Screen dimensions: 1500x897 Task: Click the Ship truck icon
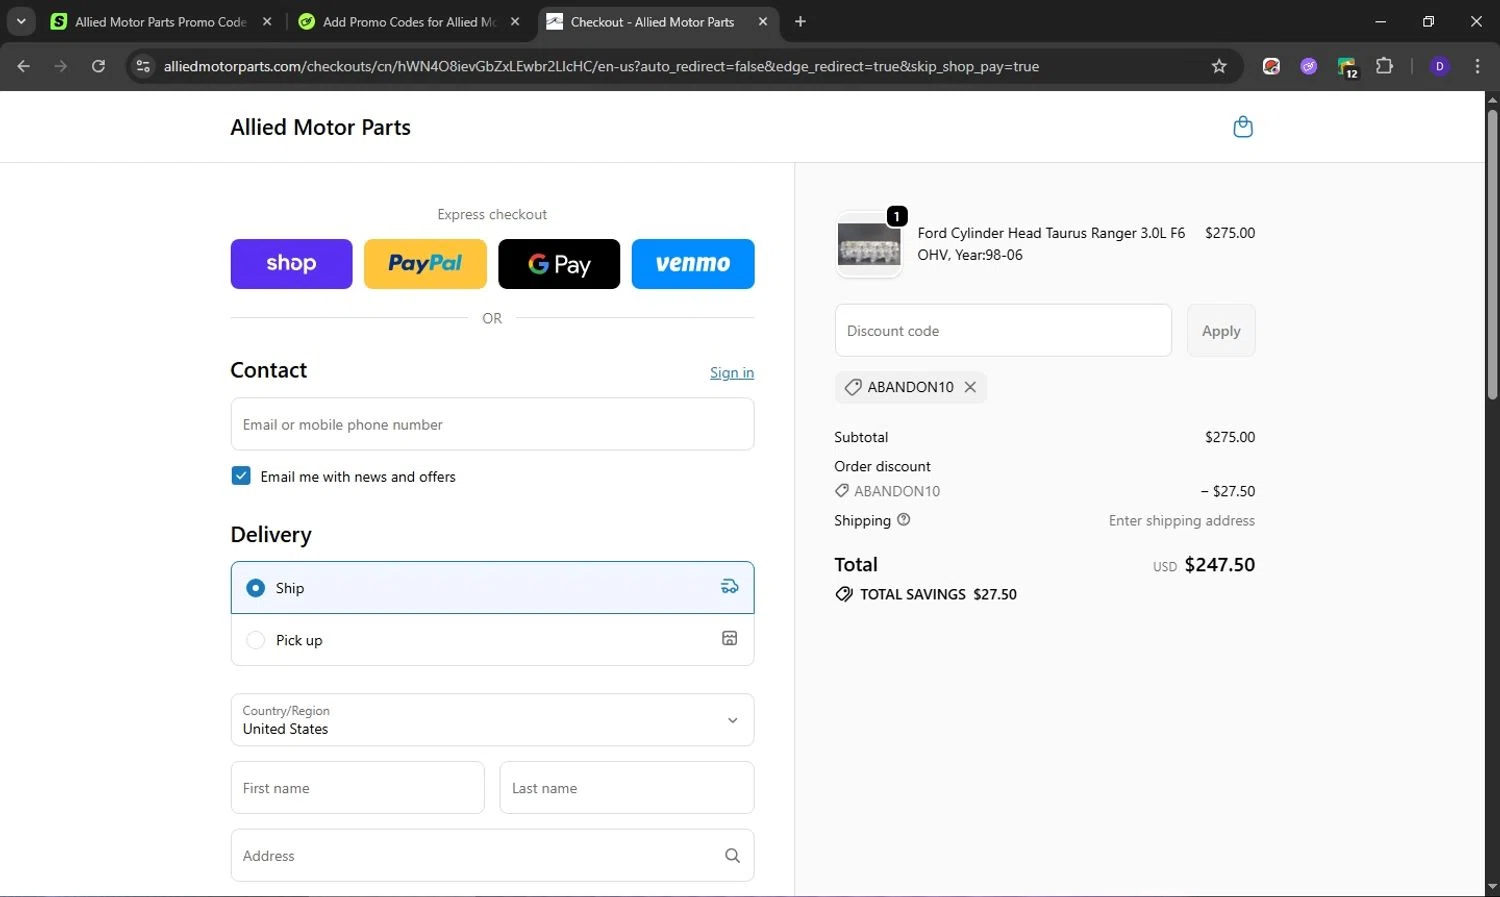pos(730,587)
